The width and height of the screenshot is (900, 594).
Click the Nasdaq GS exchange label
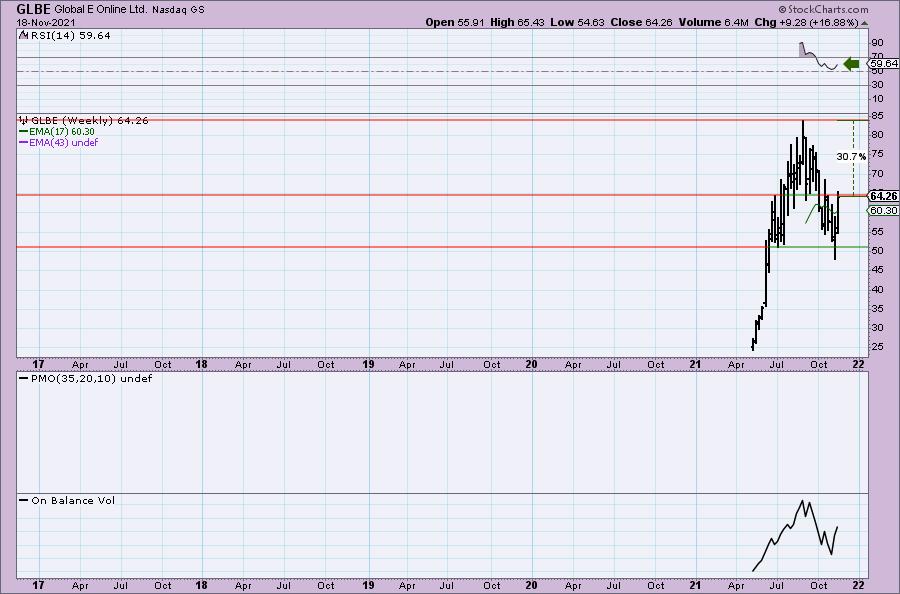(x=178, y=10)
